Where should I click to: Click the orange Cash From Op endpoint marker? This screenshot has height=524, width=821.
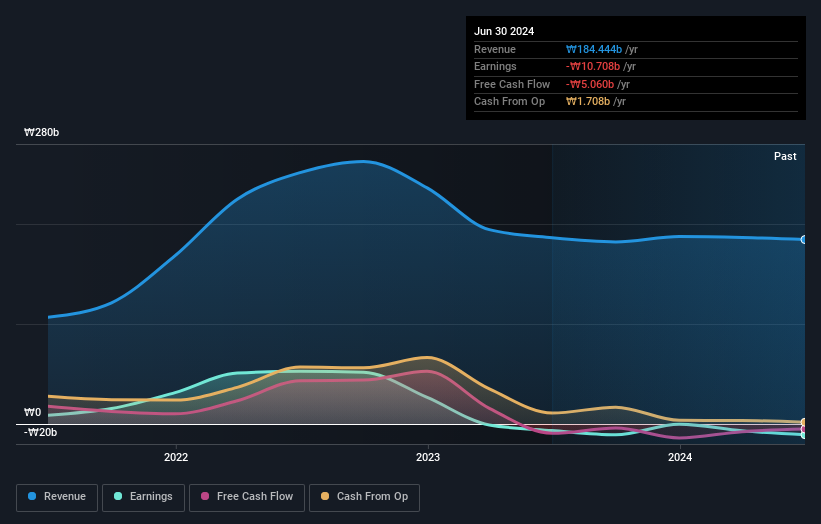pos(804,422)
